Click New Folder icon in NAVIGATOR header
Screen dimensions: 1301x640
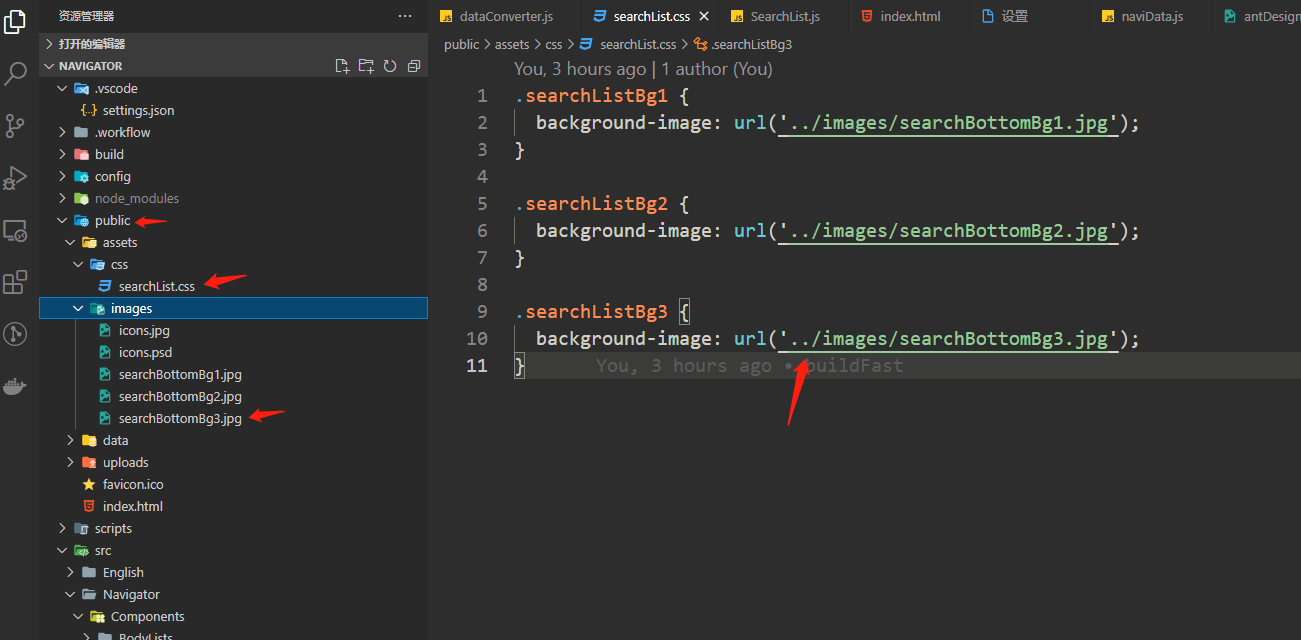[366, 66]
